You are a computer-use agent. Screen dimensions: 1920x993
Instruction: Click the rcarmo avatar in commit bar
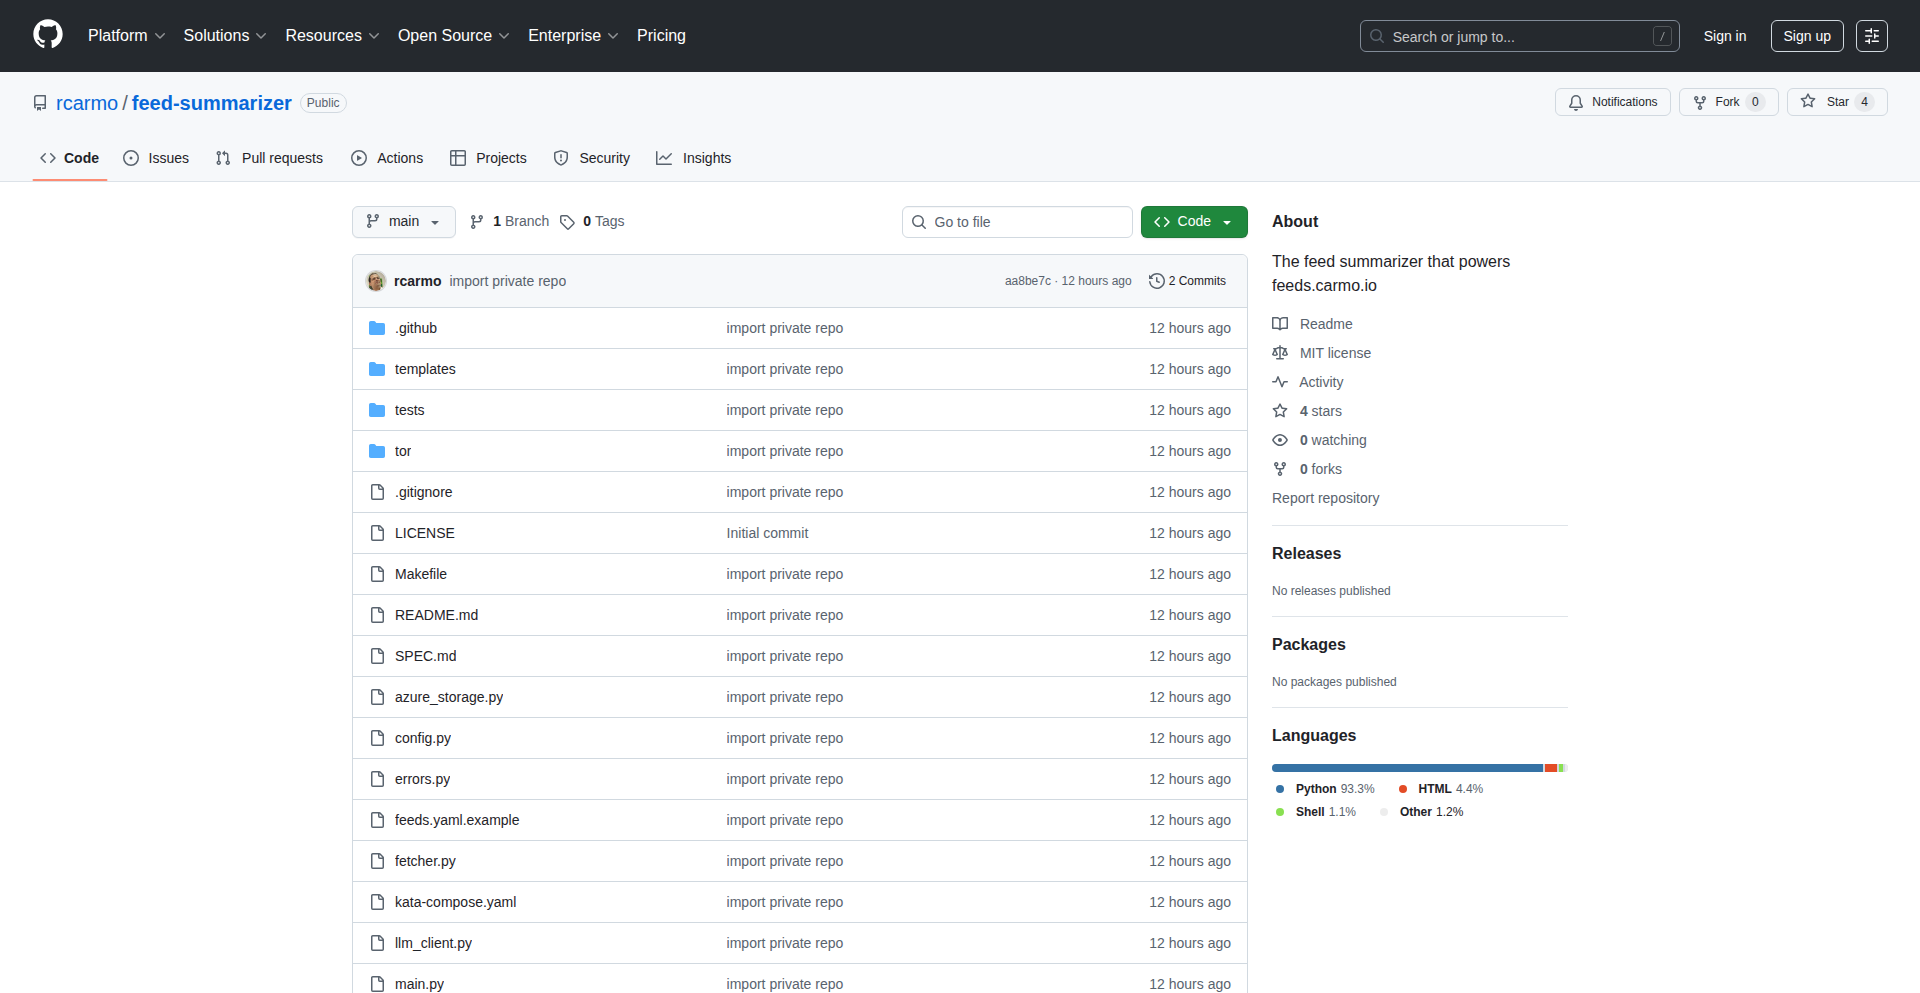tap(376, 281)
